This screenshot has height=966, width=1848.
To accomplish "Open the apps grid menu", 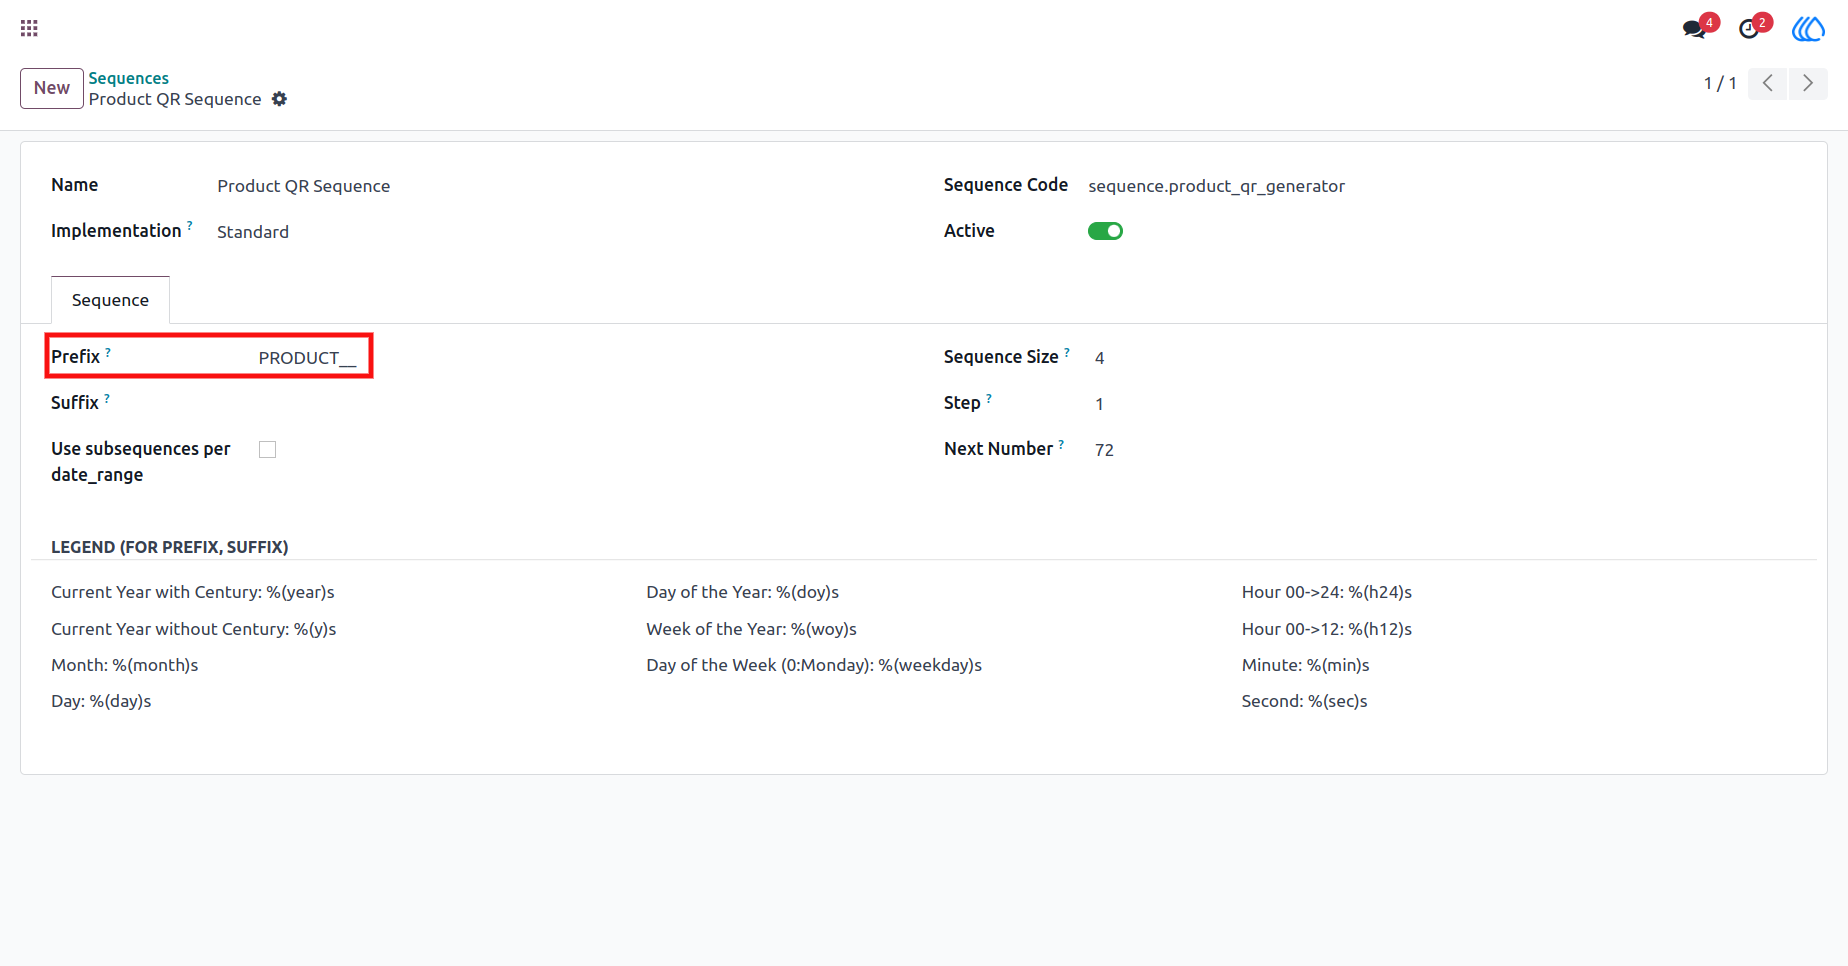I will pyautogui.click(x=29, y=28).
